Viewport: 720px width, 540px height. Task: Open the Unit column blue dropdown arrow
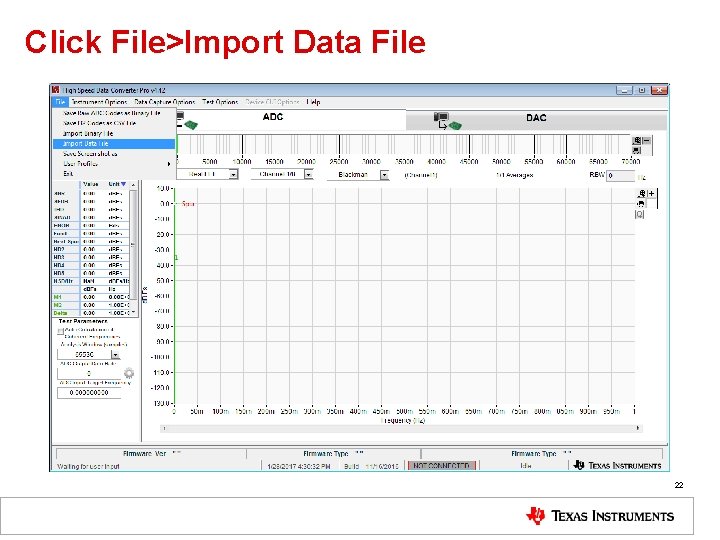(x=123, y=184)
